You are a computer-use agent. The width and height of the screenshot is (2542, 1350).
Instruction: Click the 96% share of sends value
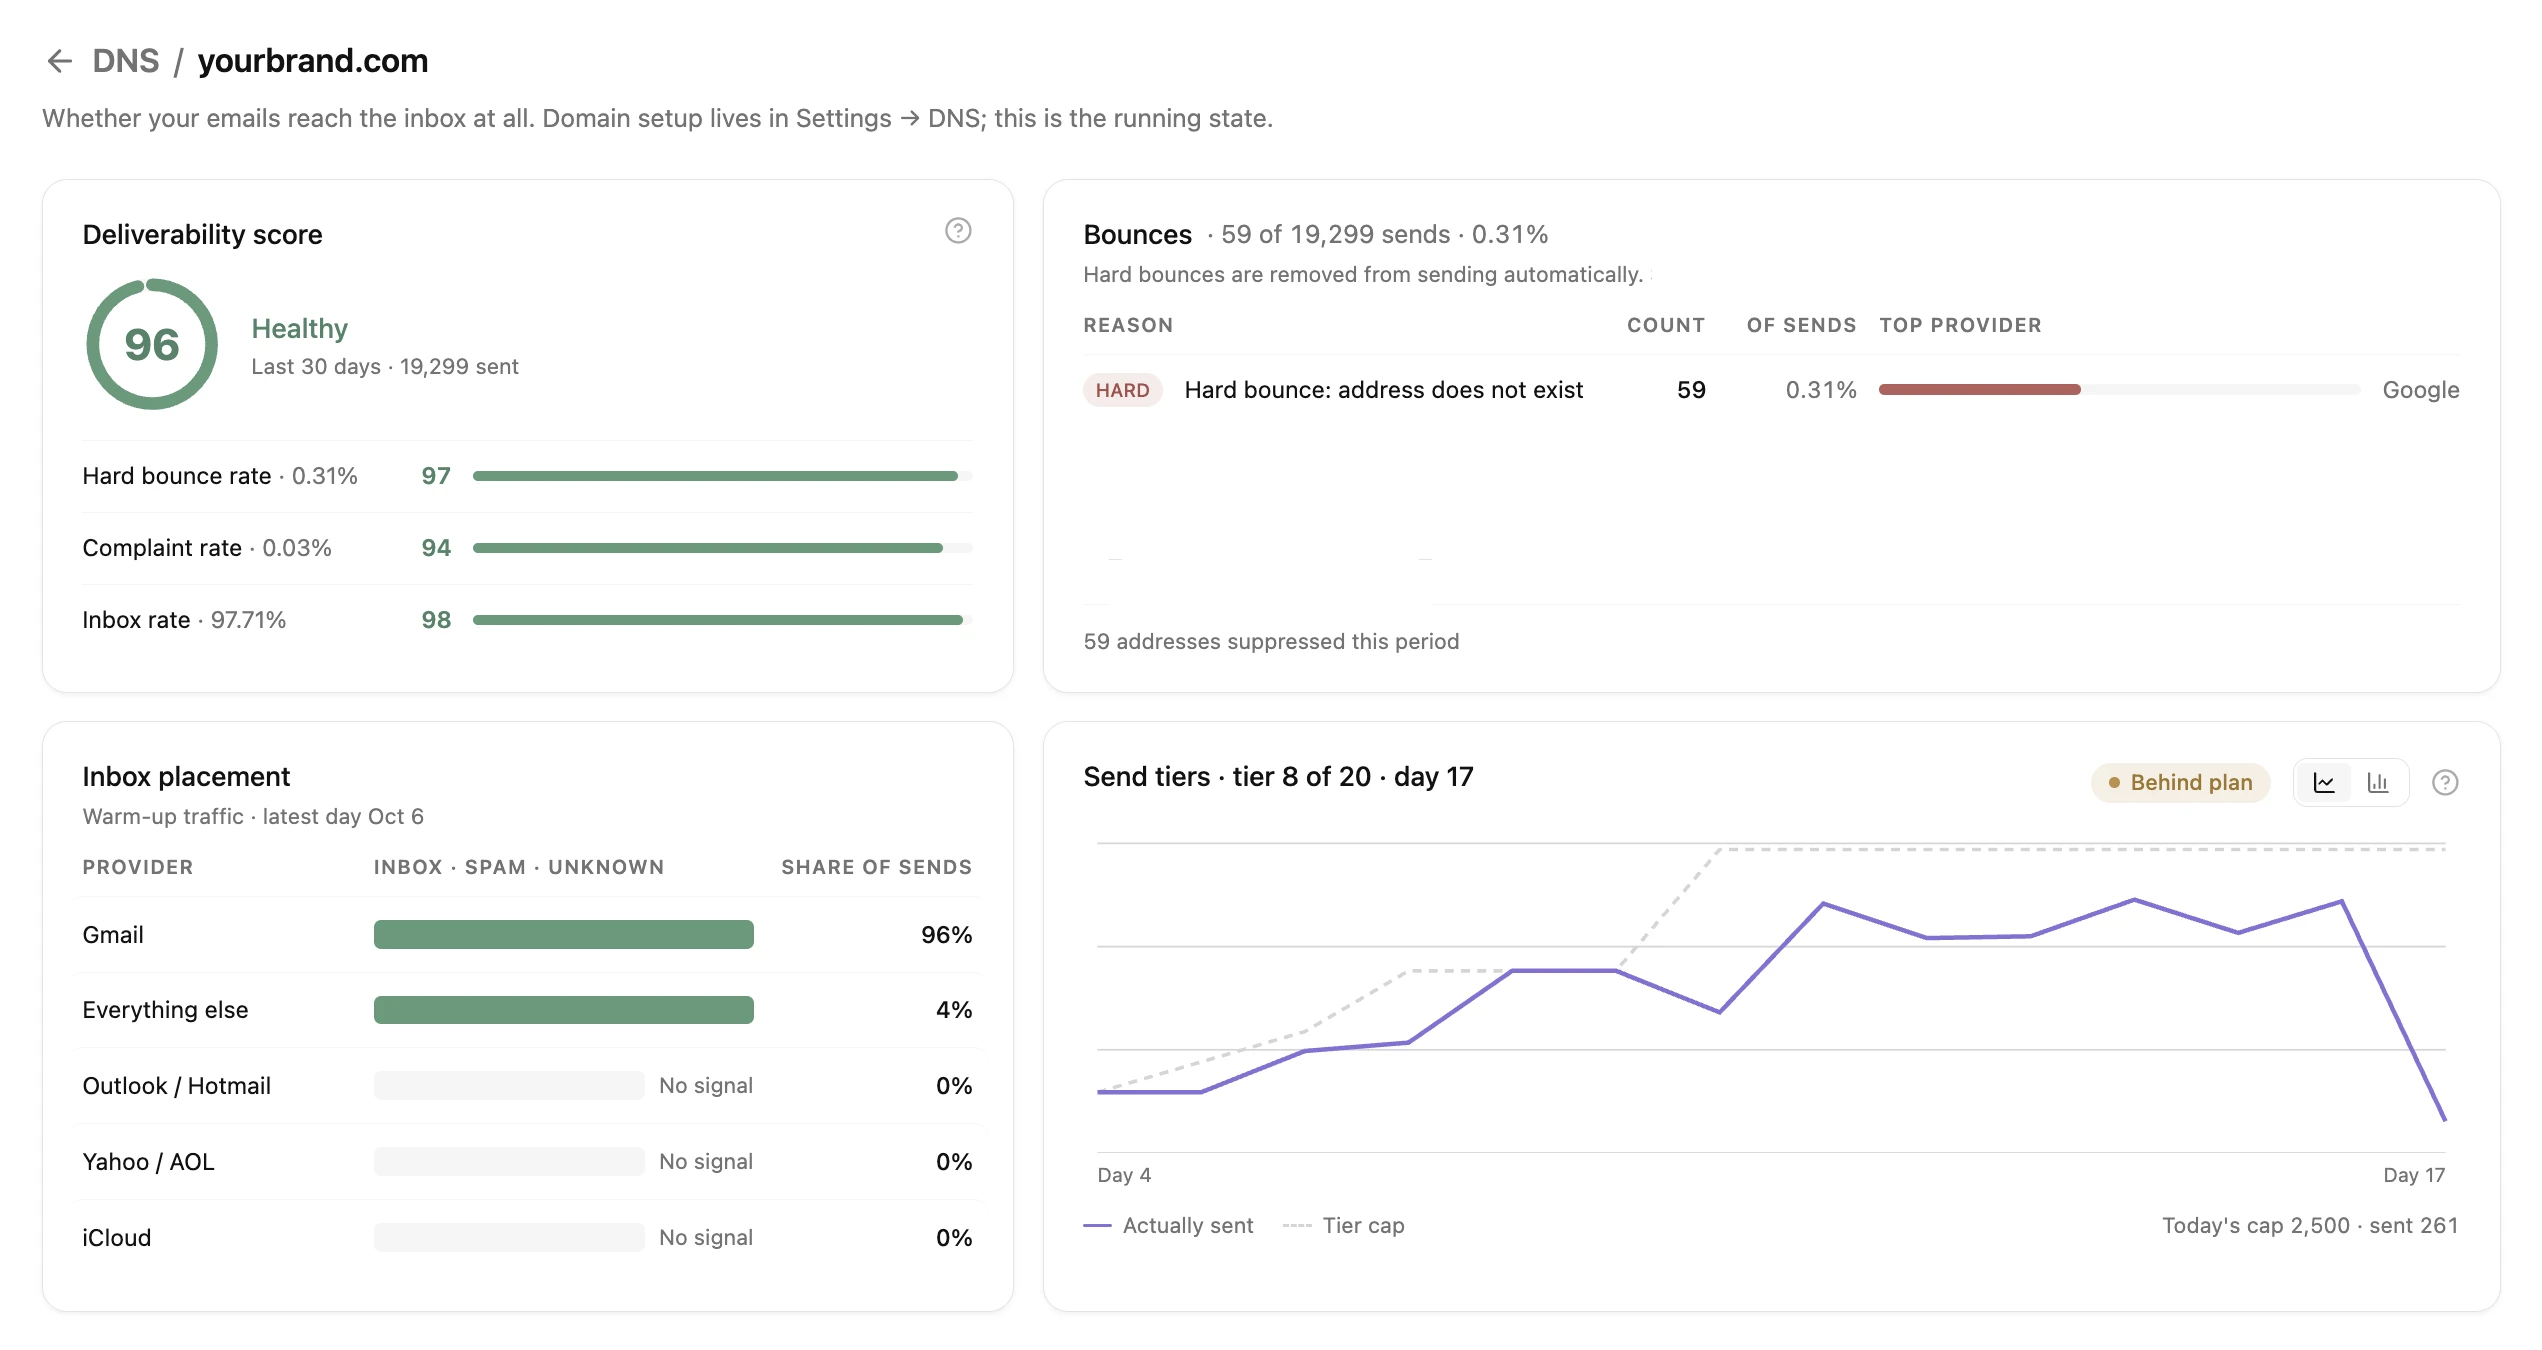click(946, 935)
